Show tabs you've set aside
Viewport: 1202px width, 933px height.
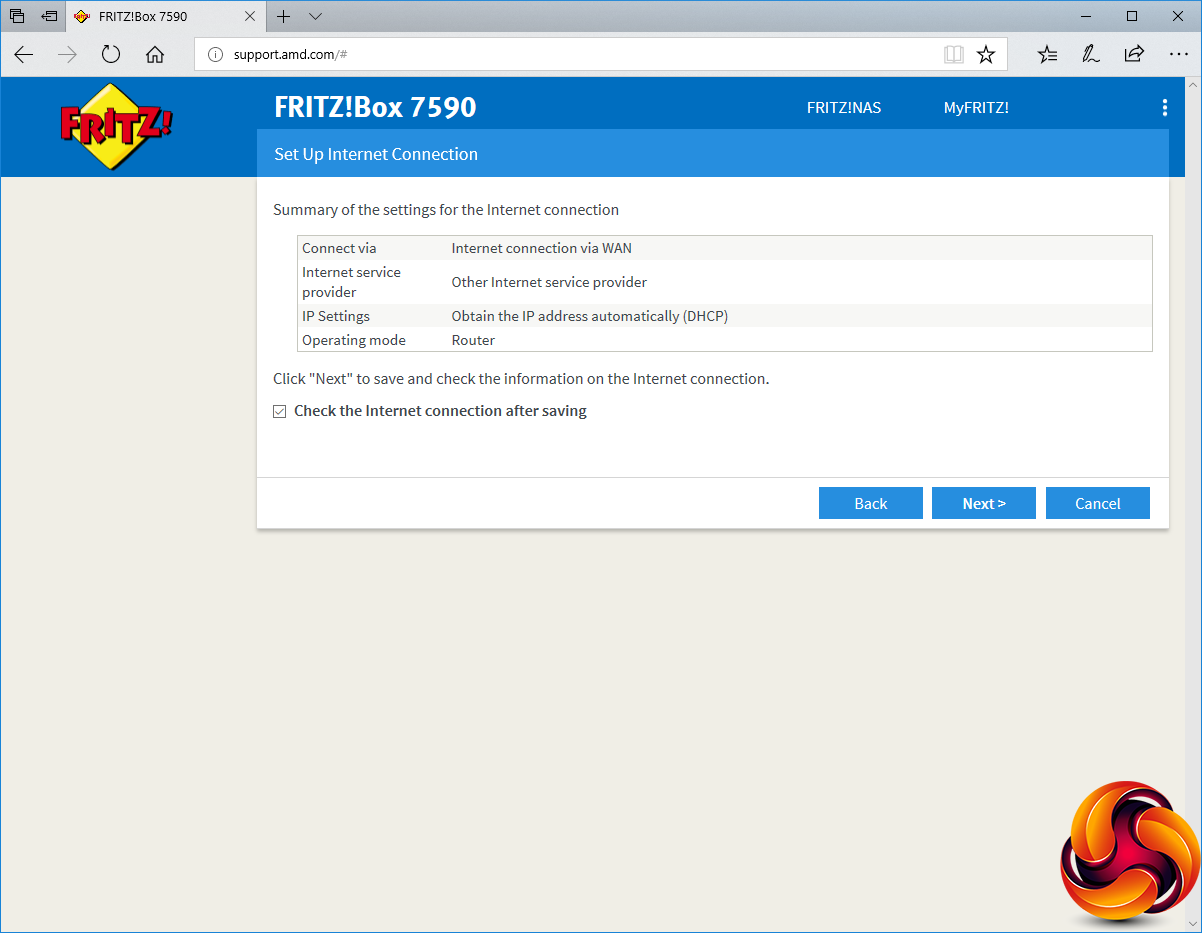tap(17, 17)
